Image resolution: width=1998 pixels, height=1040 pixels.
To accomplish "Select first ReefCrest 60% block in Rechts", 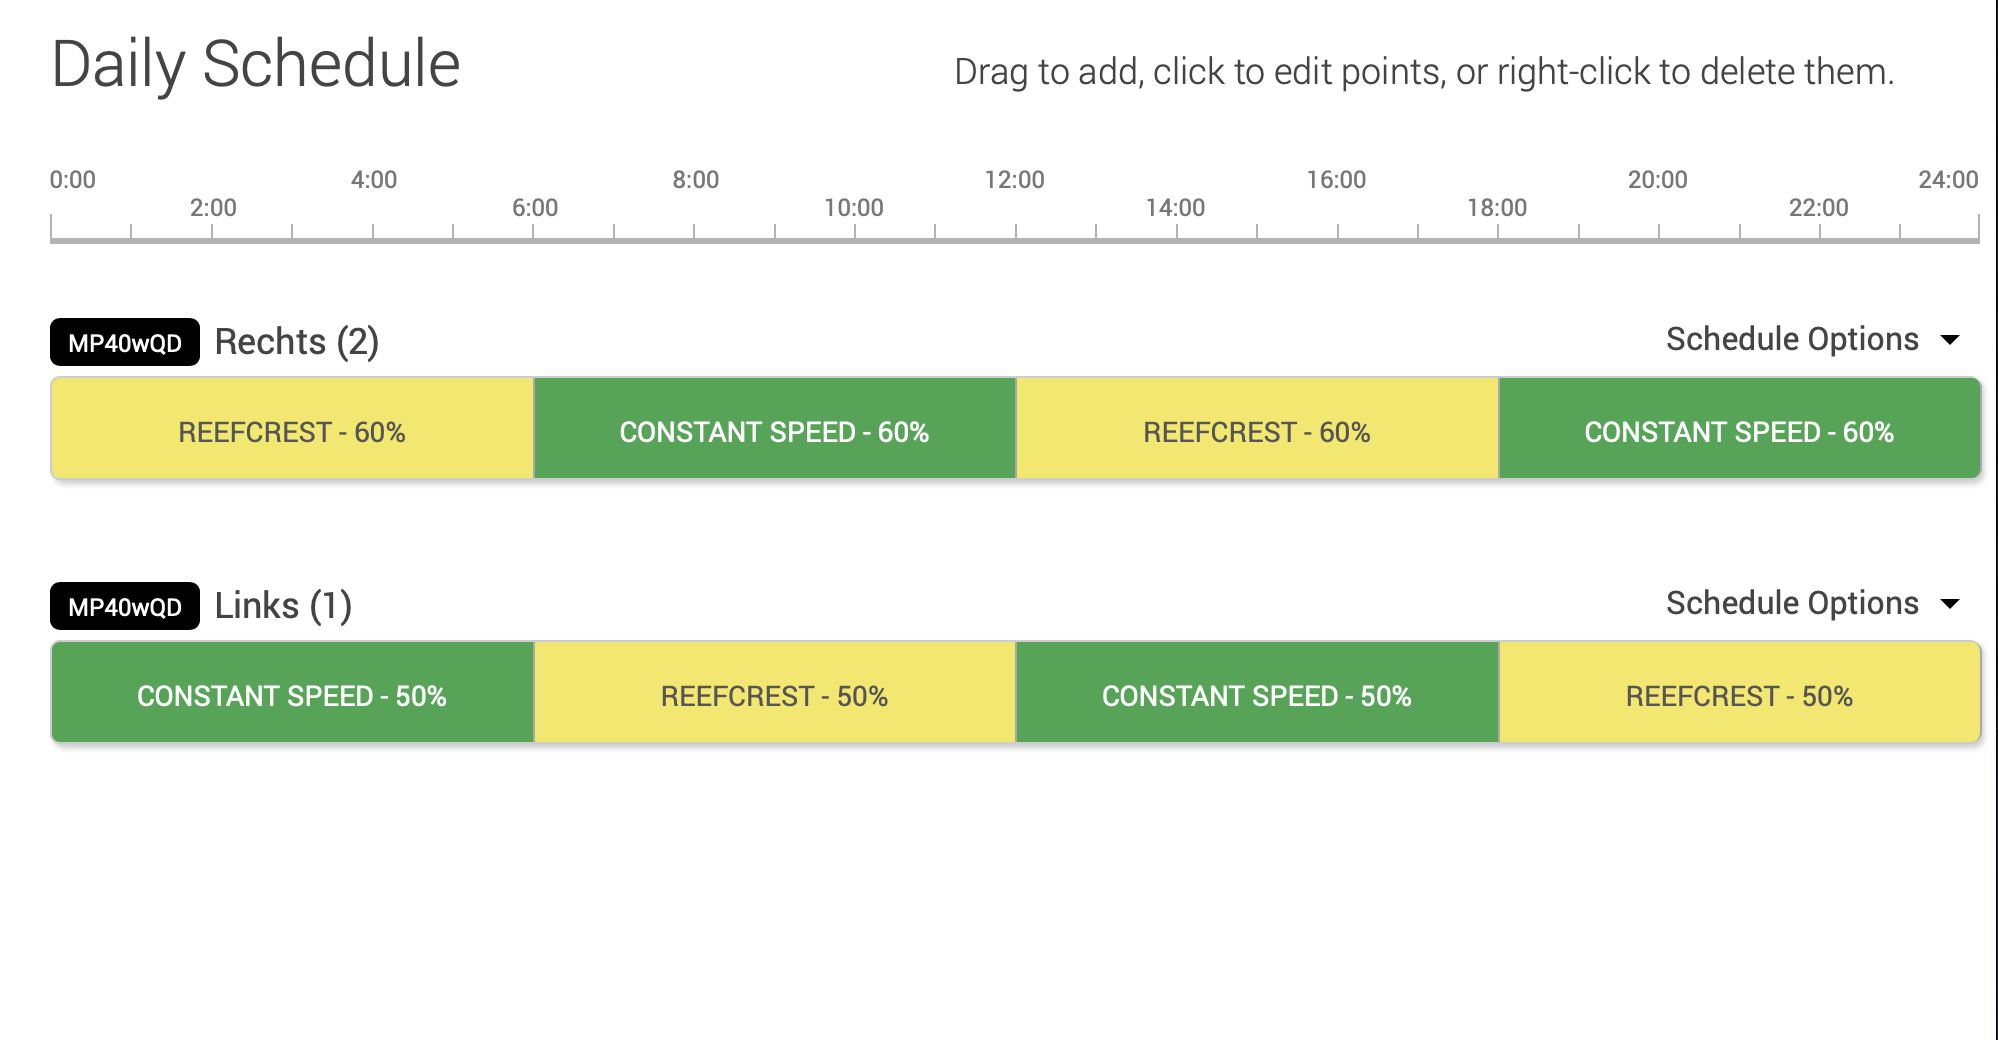I will click(292, 431).
